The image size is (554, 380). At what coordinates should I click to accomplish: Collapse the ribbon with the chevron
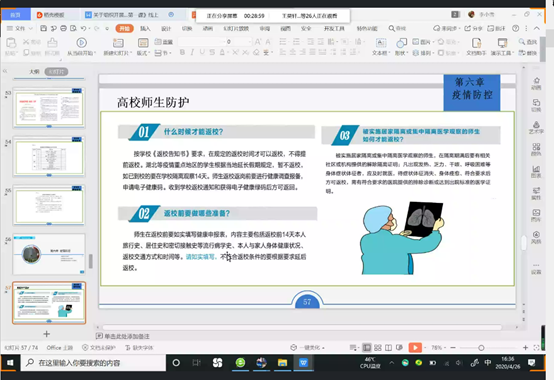coord(537,28)
